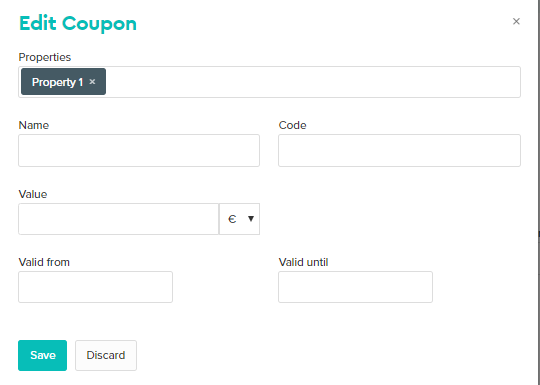This screenshot has height=385, width=540.
Task: Remove the Property 1 tag
Action: [92, 82]
